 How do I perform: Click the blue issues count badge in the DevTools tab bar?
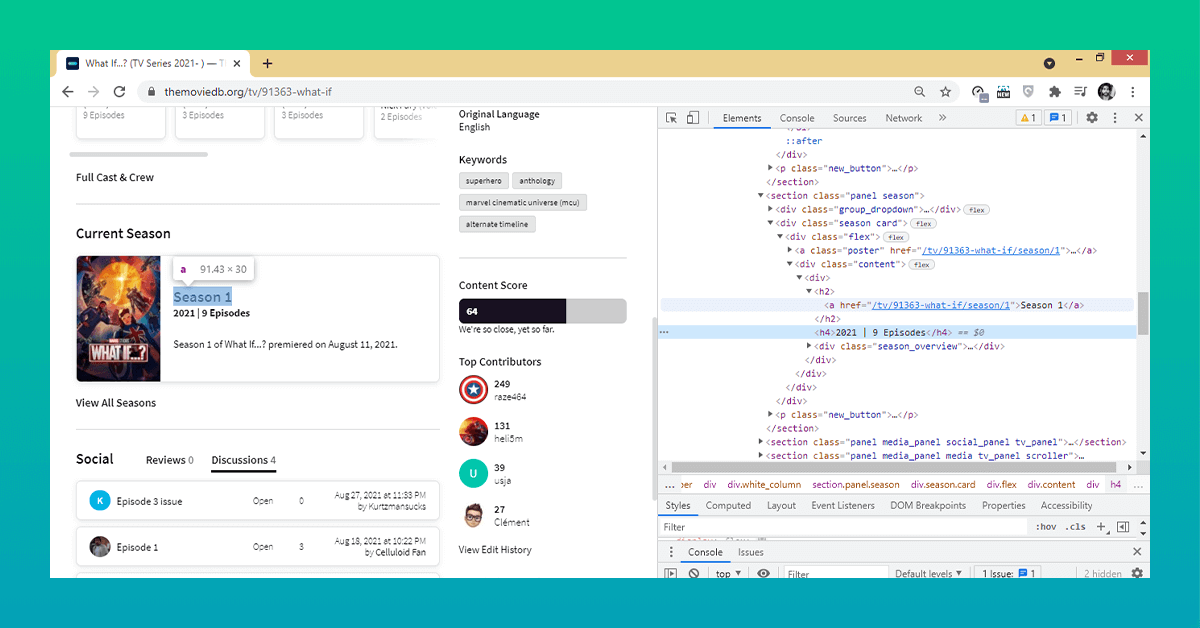coord(1057,118)
